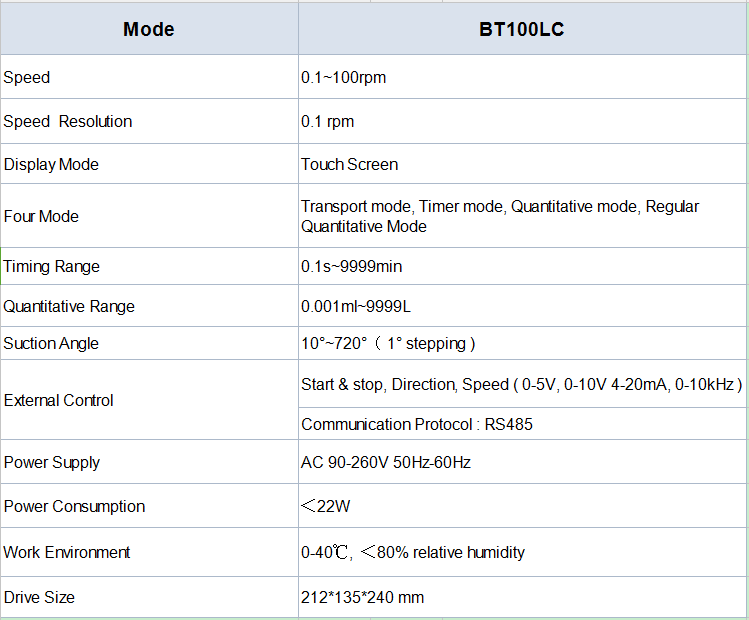The width and height of the screenshot is (749, 620).
Task: Click the "External Control" label cell
Action: point(59,400)
